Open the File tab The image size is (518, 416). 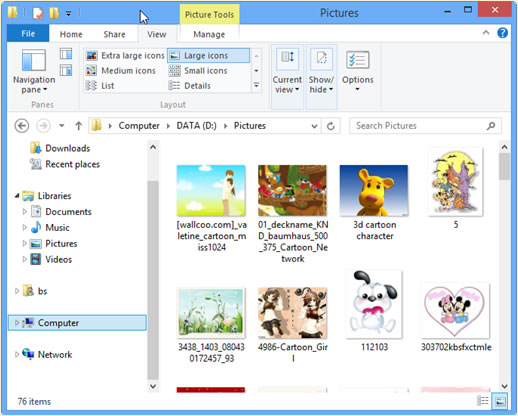(28, 34)
